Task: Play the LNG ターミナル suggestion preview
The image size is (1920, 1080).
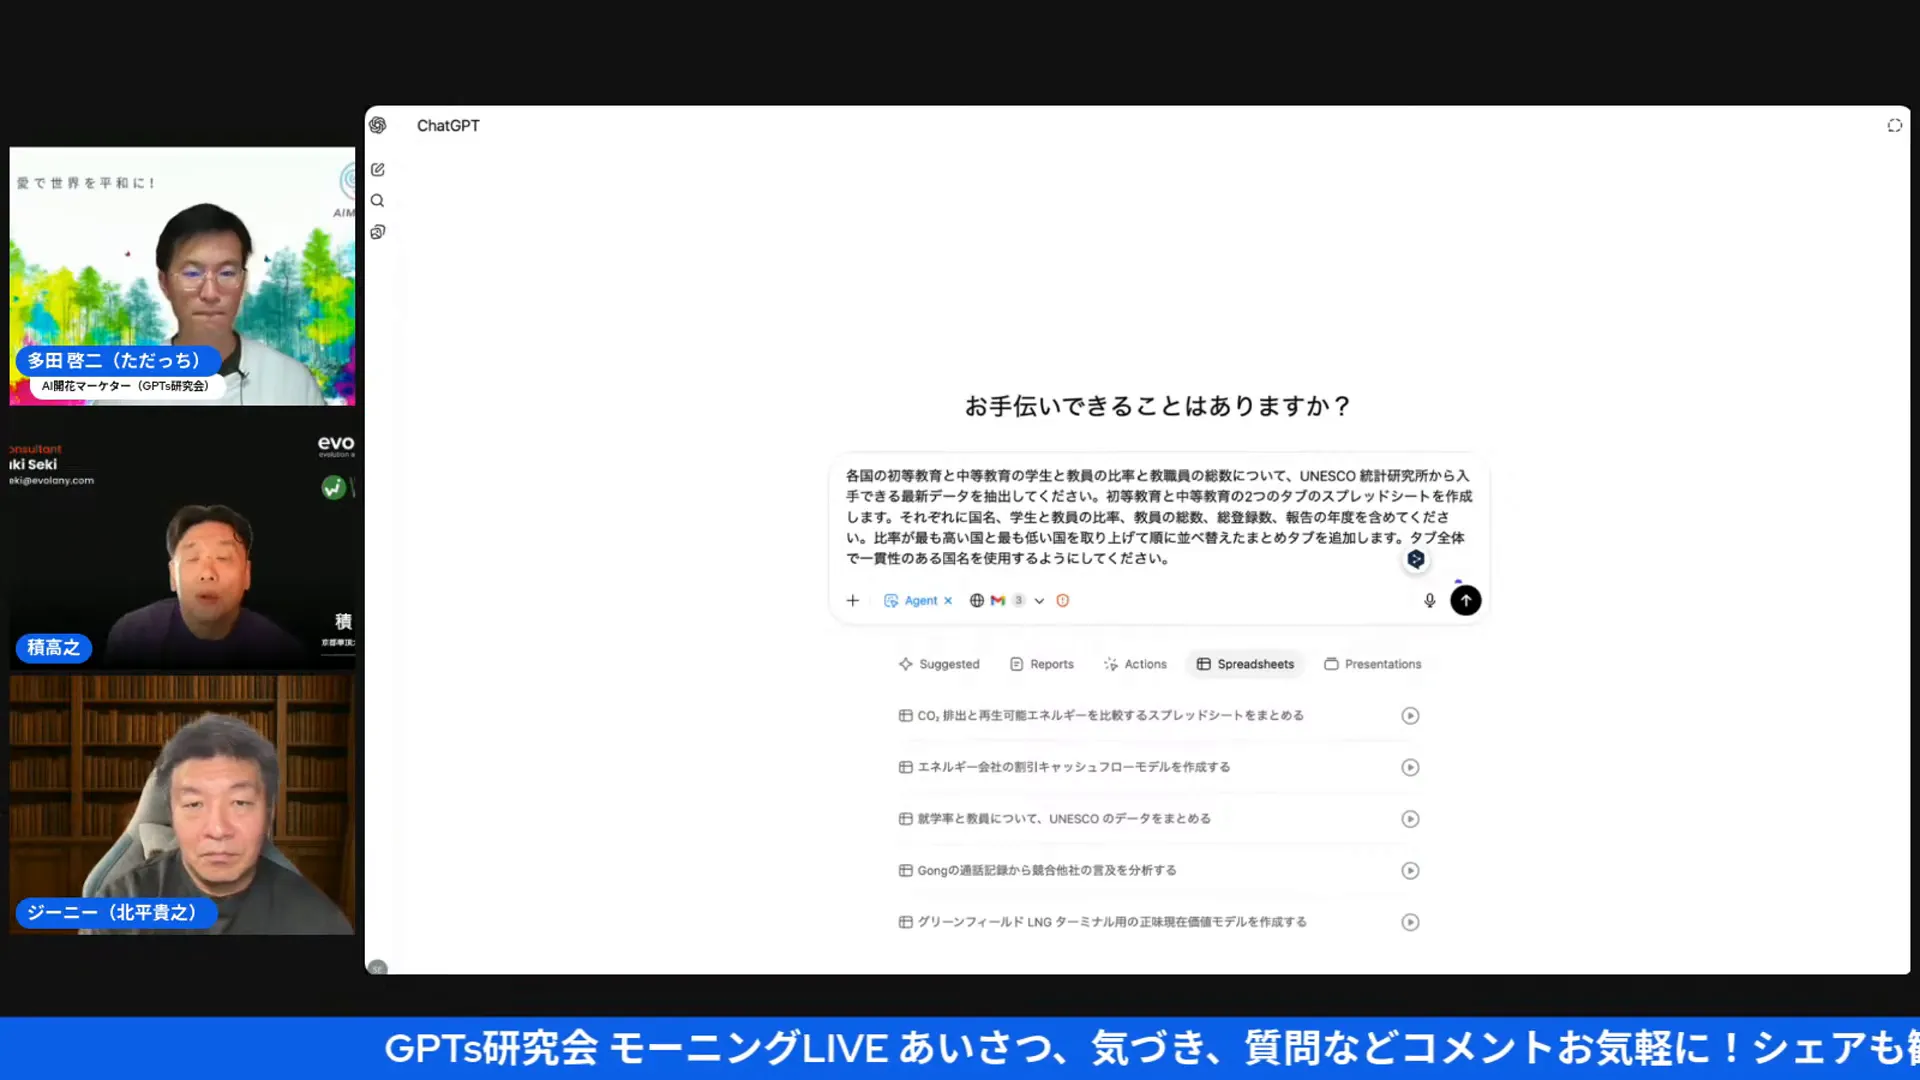Action: pos(1410,922)
